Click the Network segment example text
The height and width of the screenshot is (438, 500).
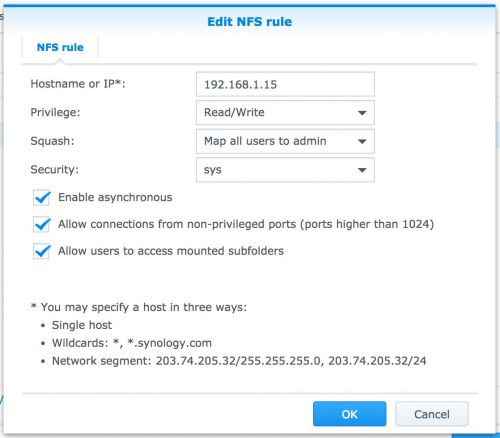239,361
